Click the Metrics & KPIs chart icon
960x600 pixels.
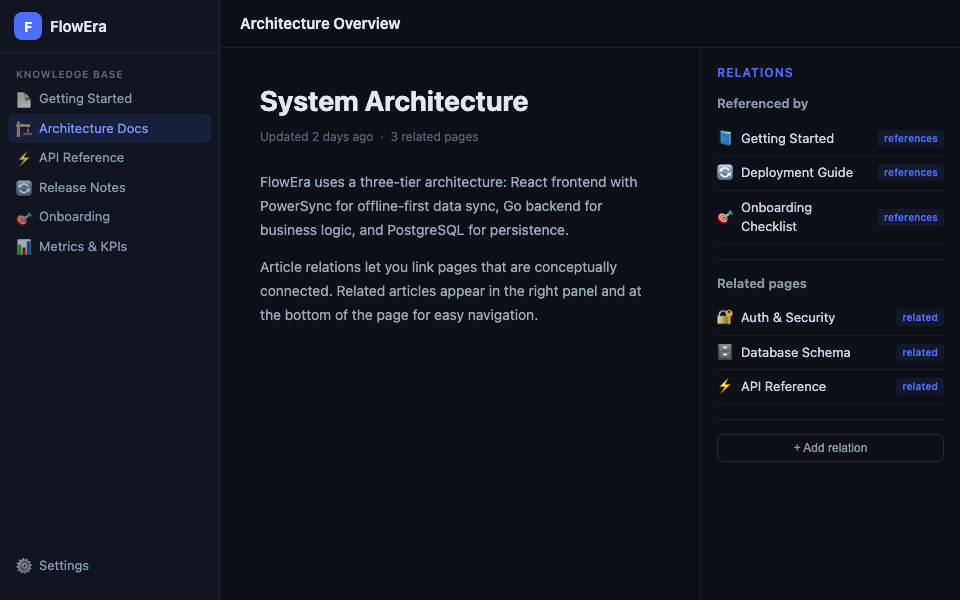tap(24, 247)
